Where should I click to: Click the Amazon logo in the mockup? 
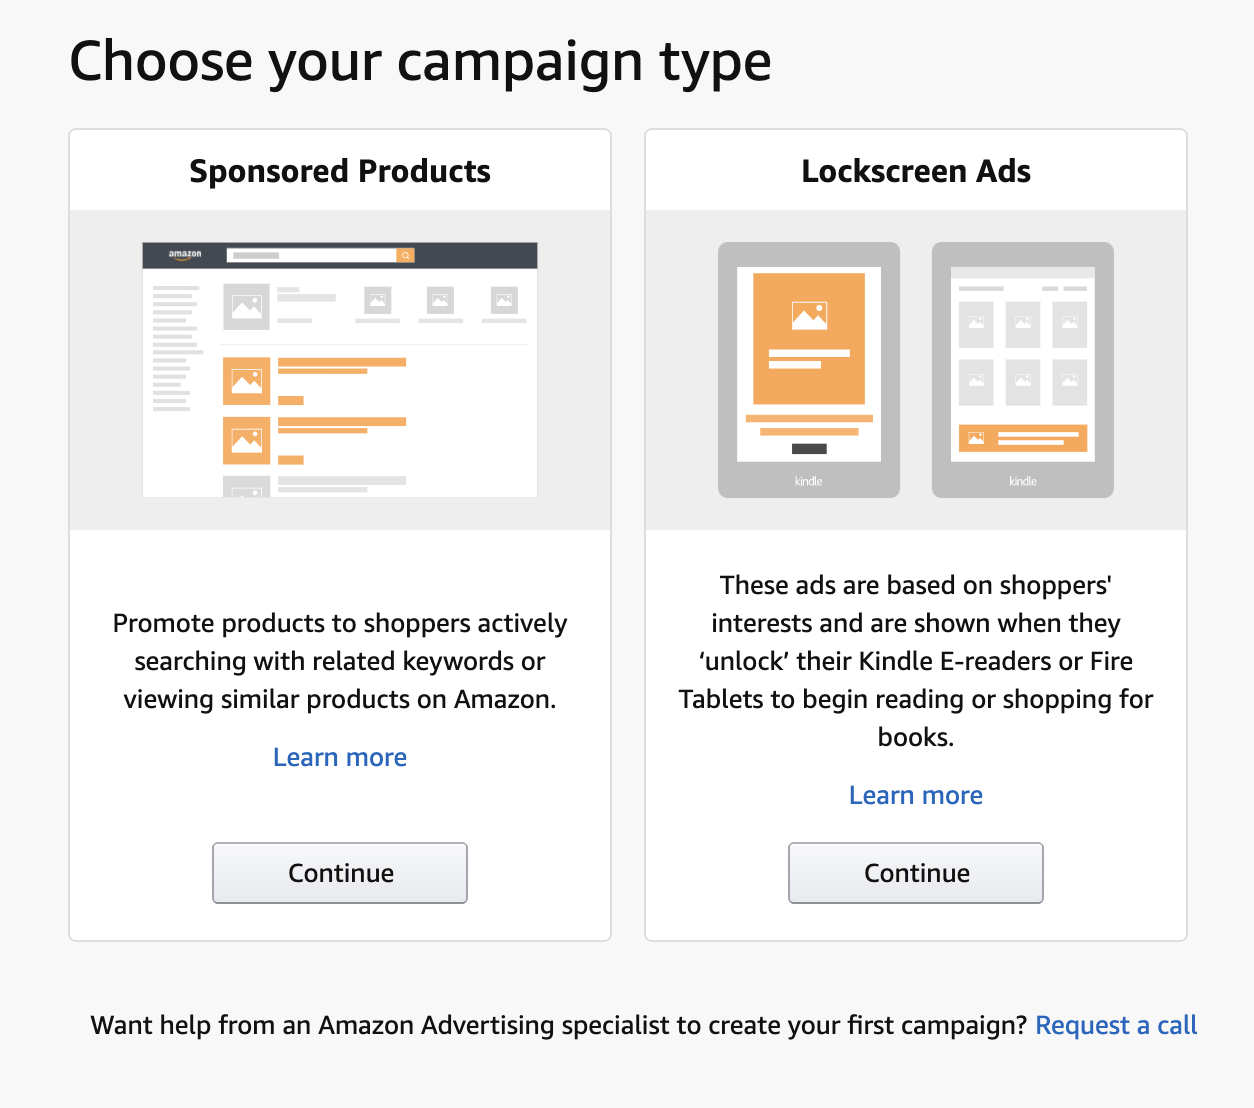coord(185,255)
